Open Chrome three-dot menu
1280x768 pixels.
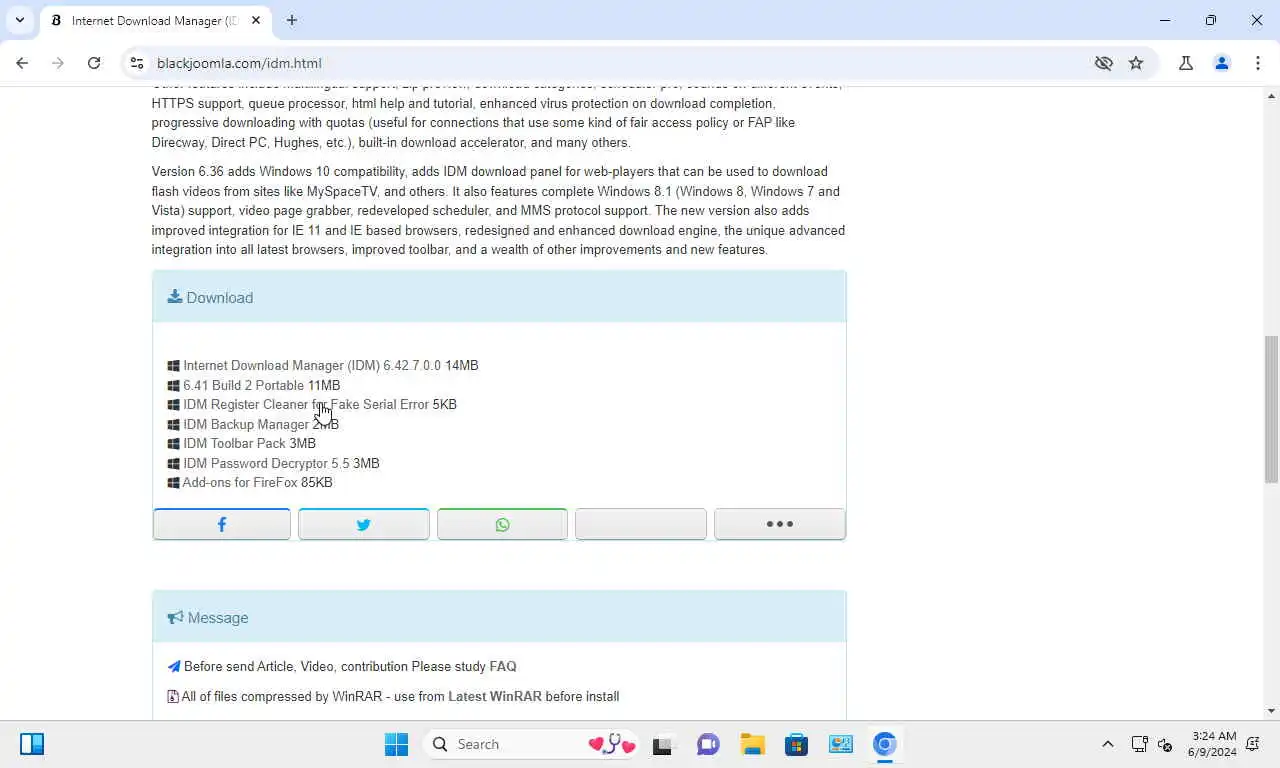point(1258,63)
